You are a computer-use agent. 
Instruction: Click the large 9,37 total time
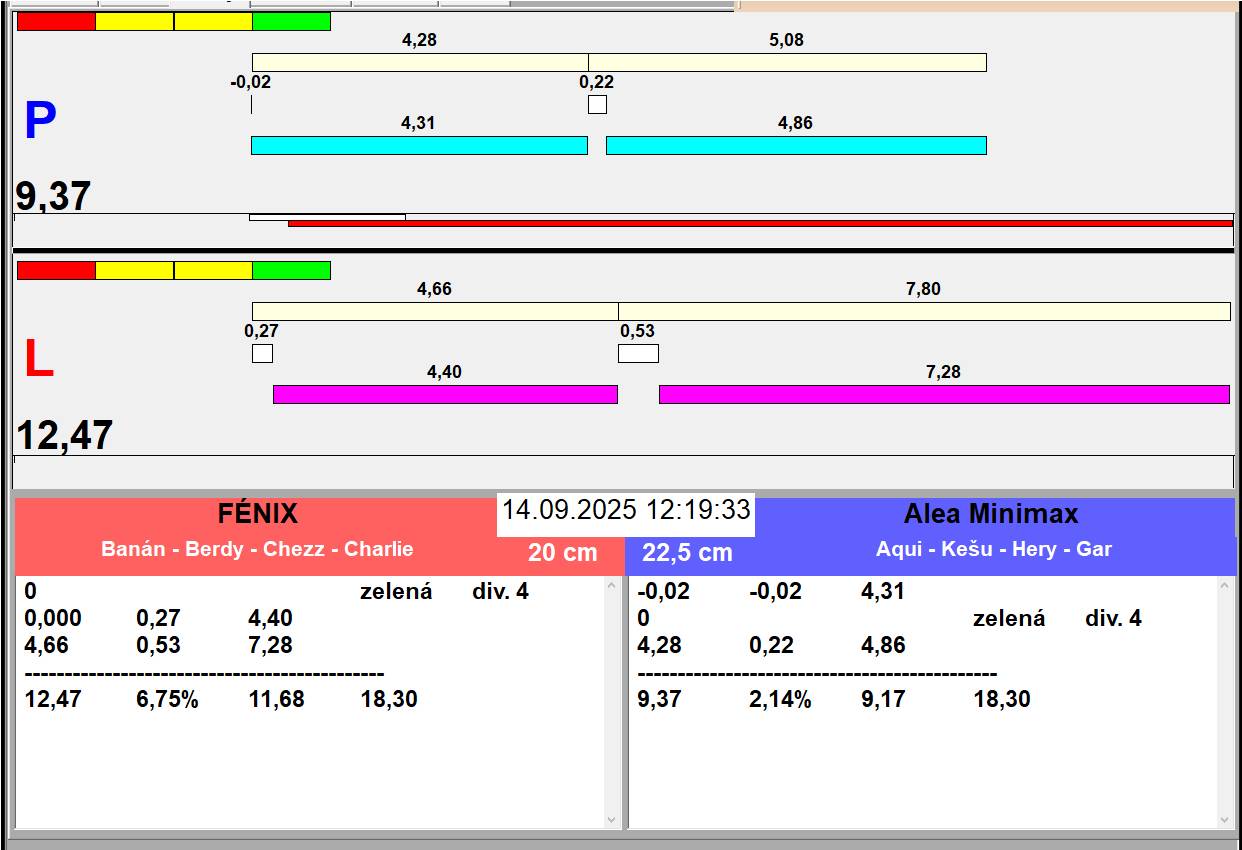54,196
